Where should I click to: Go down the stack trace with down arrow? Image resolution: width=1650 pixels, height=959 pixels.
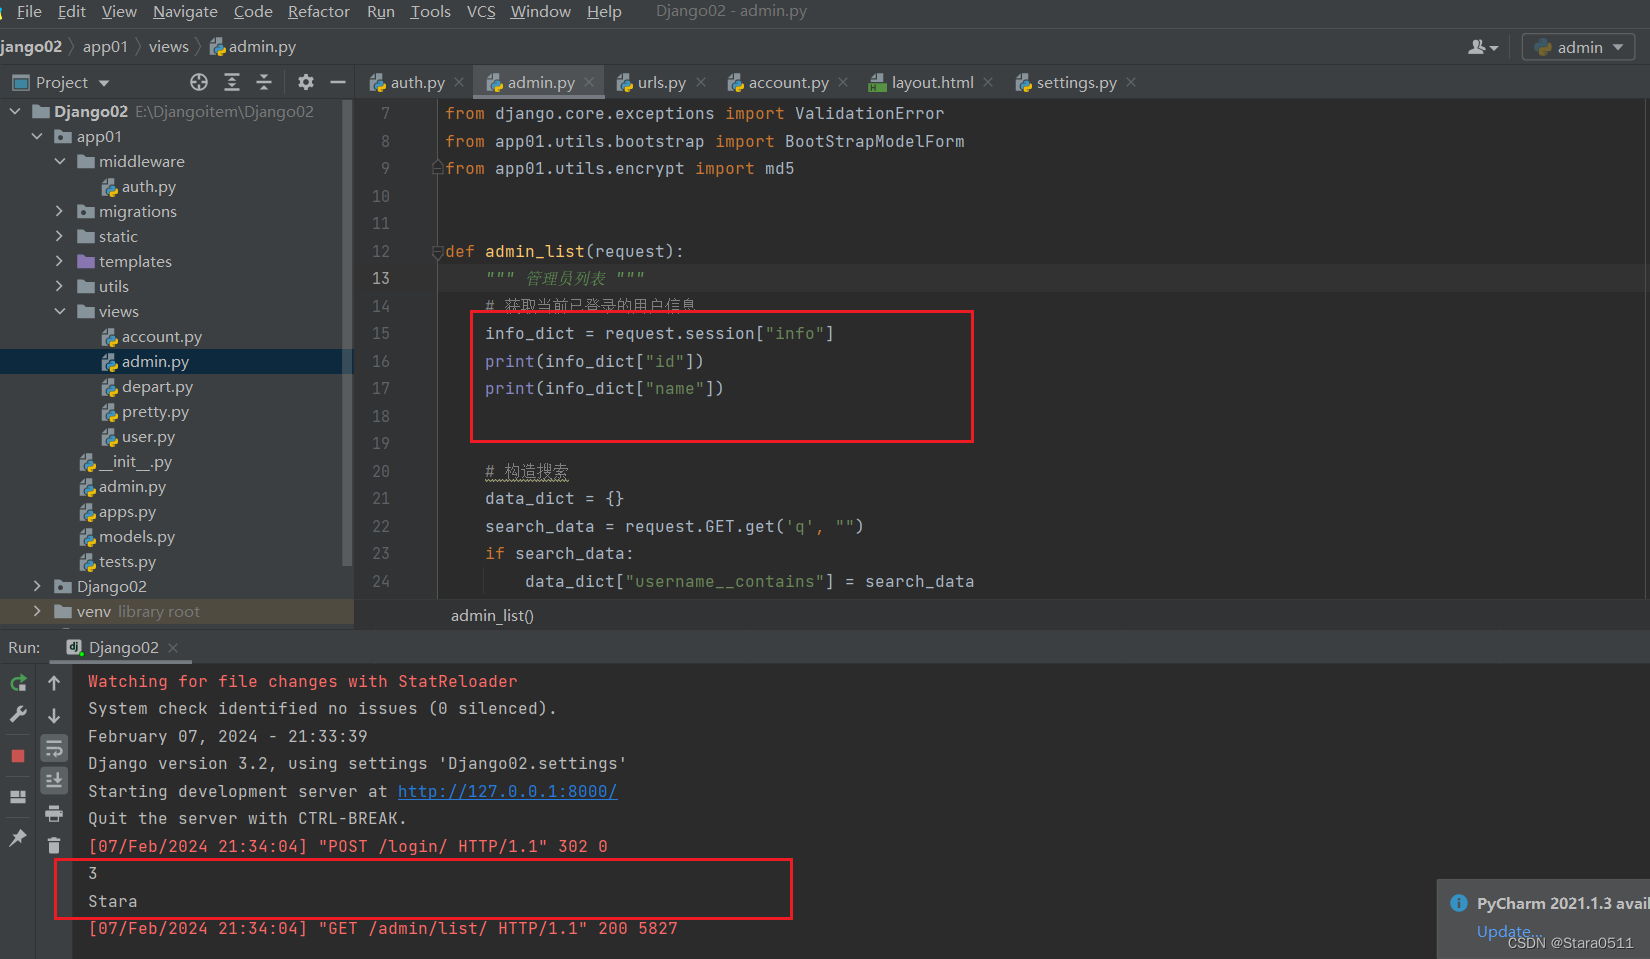pyautogui.click(x=54, y=716)
